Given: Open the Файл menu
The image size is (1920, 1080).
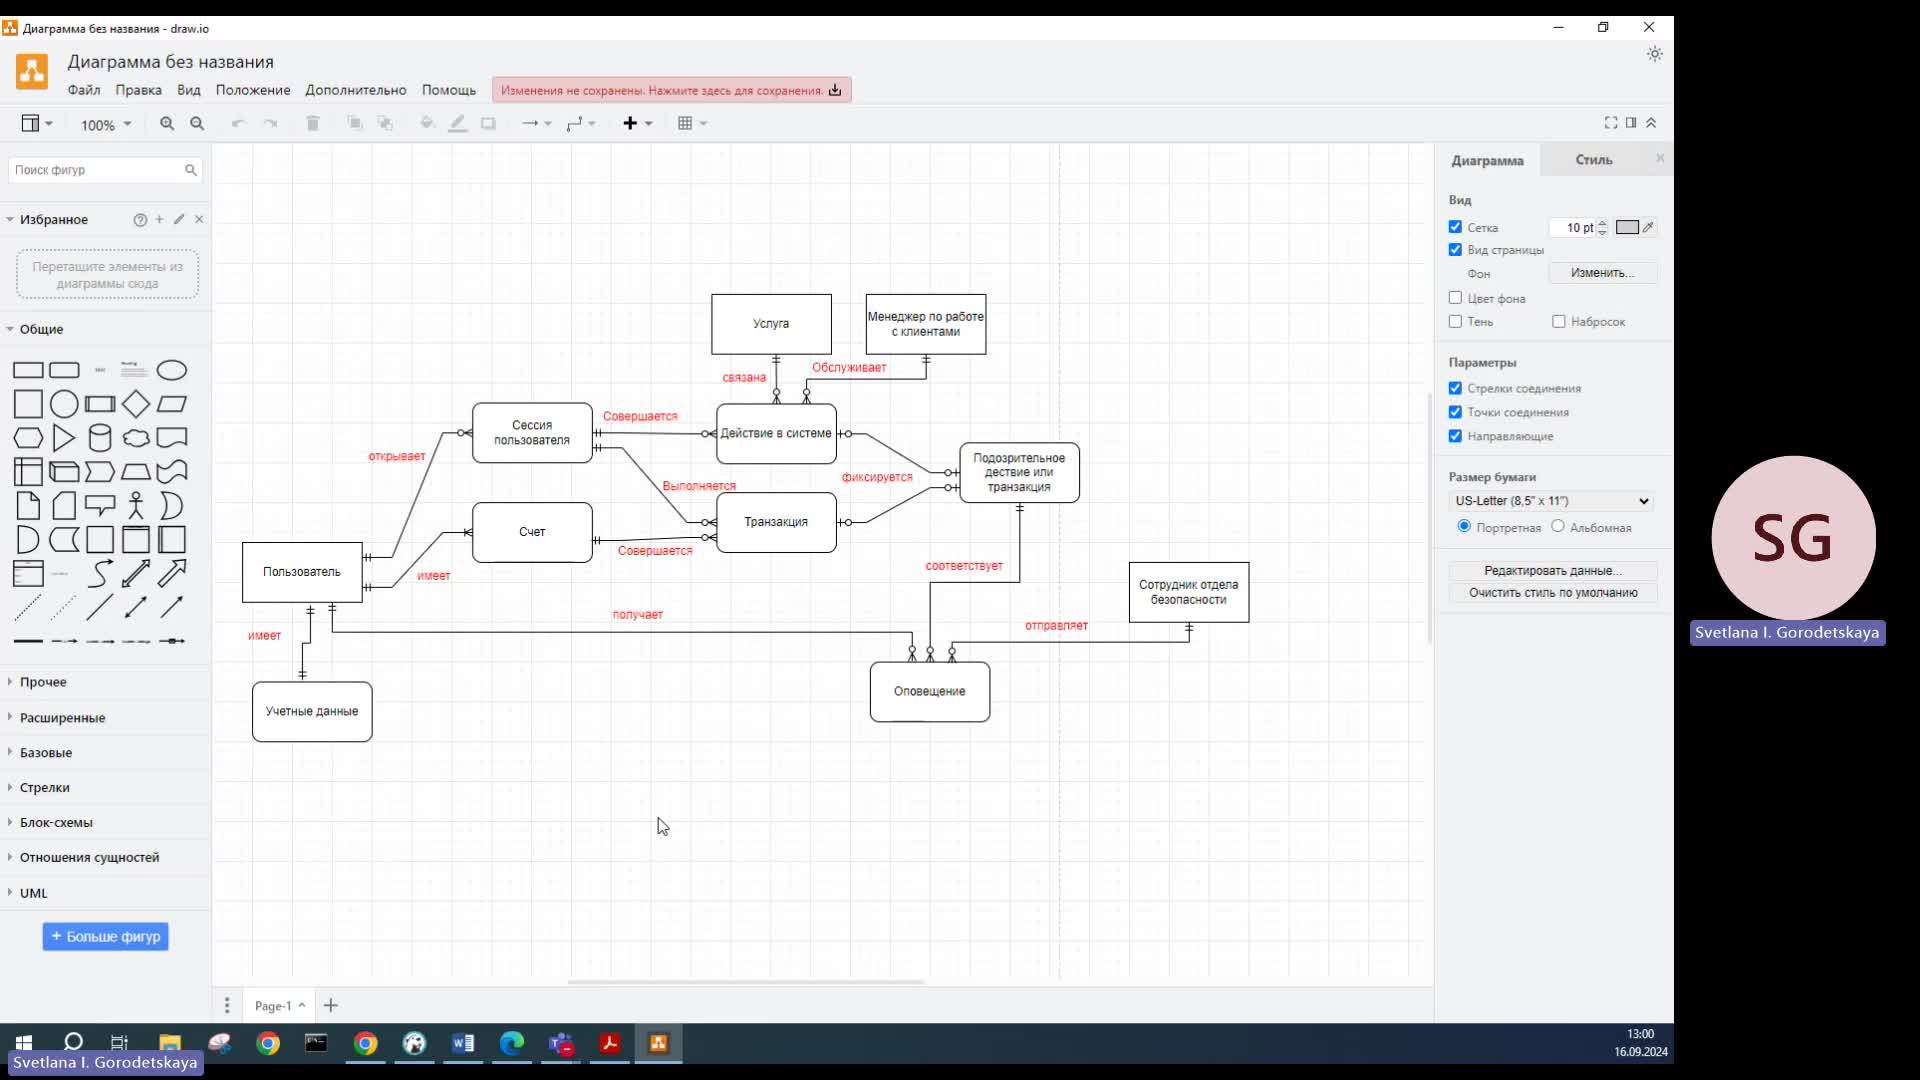Looking at the screenshot, I should [84, 90].
